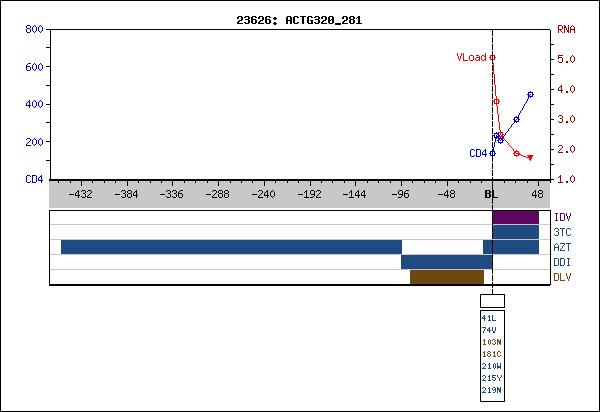The width and height of the screenshot is (600, 412).
Task: Select the IDV drug label
Action: 561,217
